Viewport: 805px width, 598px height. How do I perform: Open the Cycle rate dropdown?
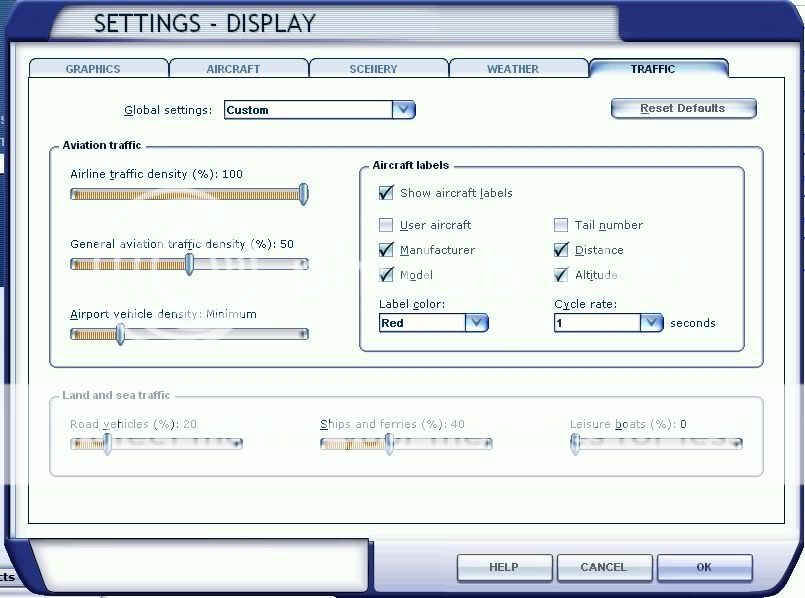(652, 323)
